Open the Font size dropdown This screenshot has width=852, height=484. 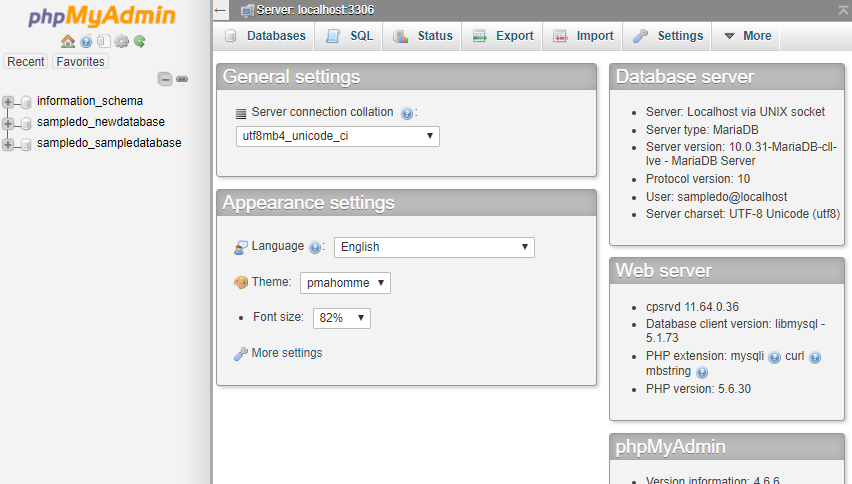342,318
